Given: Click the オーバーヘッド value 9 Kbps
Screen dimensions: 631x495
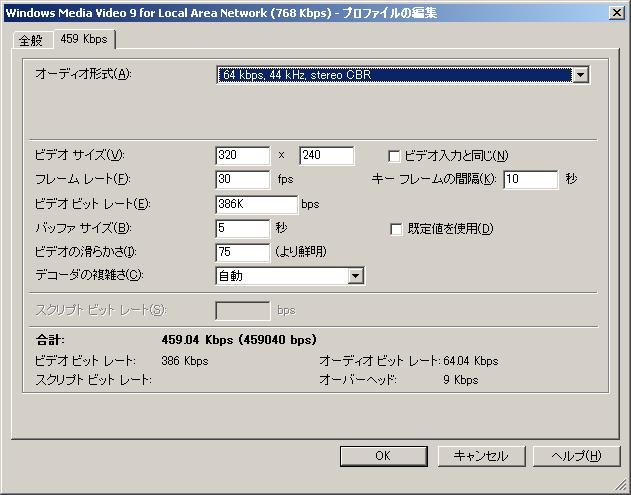Looking at the screenshot, I should pyautogui.click(x=461, y=380).
